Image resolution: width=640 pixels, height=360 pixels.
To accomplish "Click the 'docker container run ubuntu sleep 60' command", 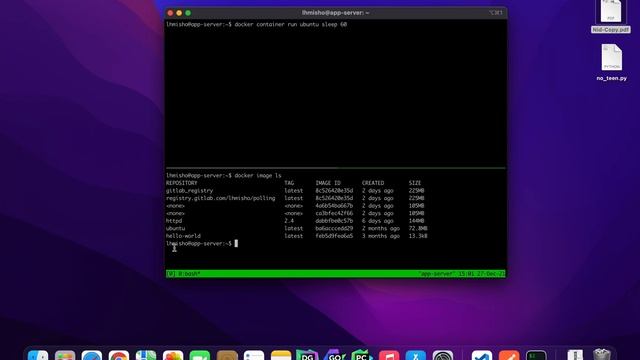I will (291, 24).
